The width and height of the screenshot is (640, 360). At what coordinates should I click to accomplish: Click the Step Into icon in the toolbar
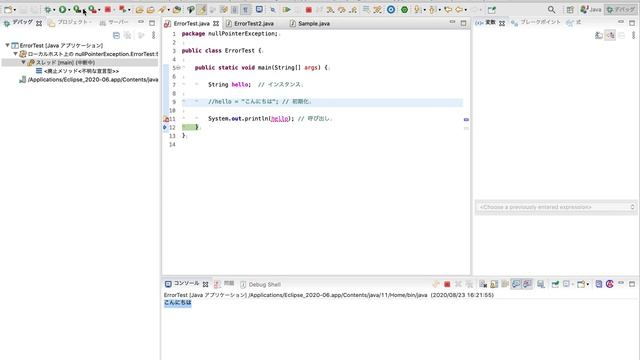330,9
